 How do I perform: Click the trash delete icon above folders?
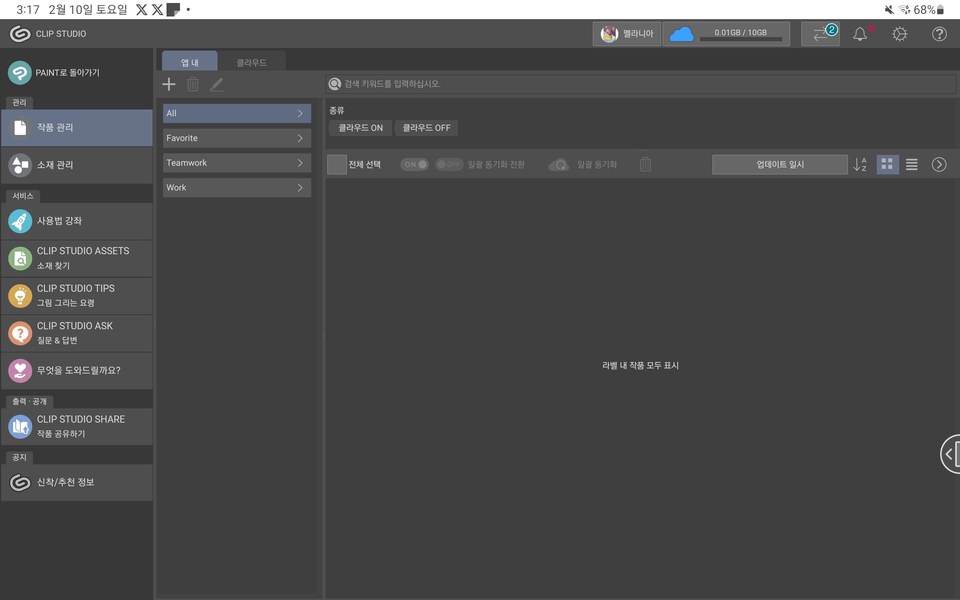(x=192, y=84)
